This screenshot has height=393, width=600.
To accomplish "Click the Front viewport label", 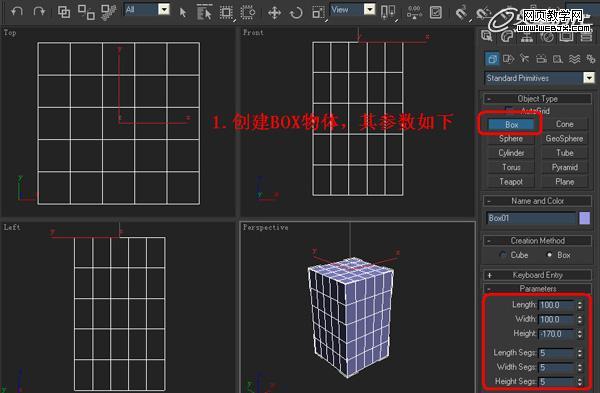I will tap(253, 33).
